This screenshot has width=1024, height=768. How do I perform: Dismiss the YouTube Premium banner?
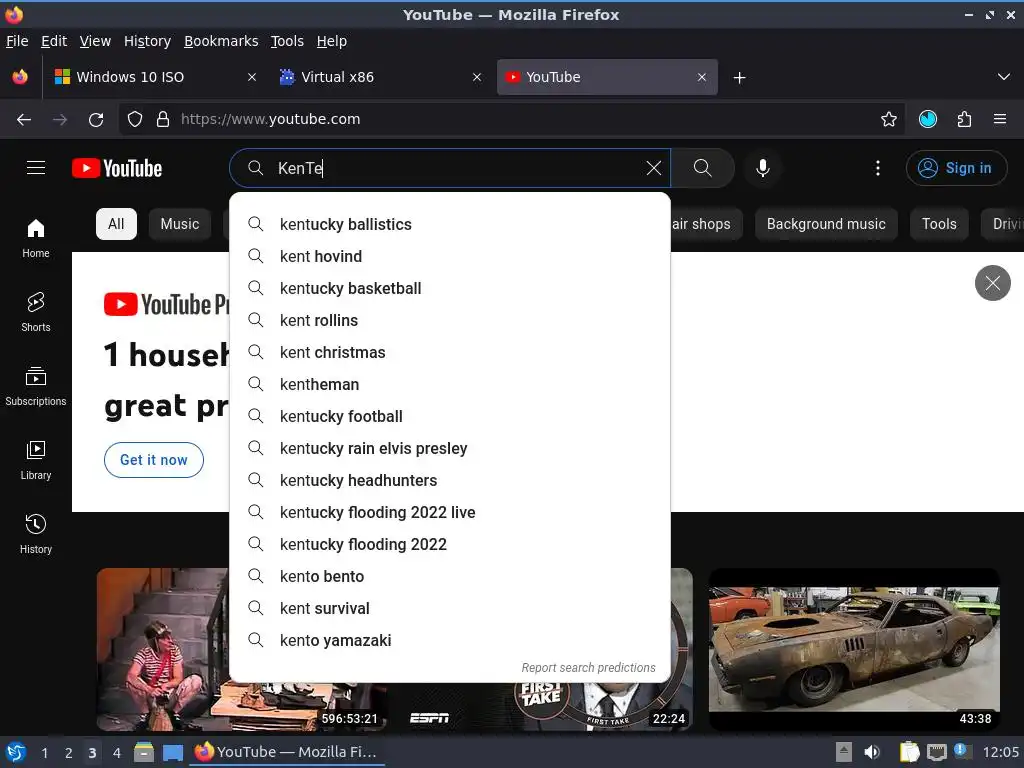[x=992, y=283]
